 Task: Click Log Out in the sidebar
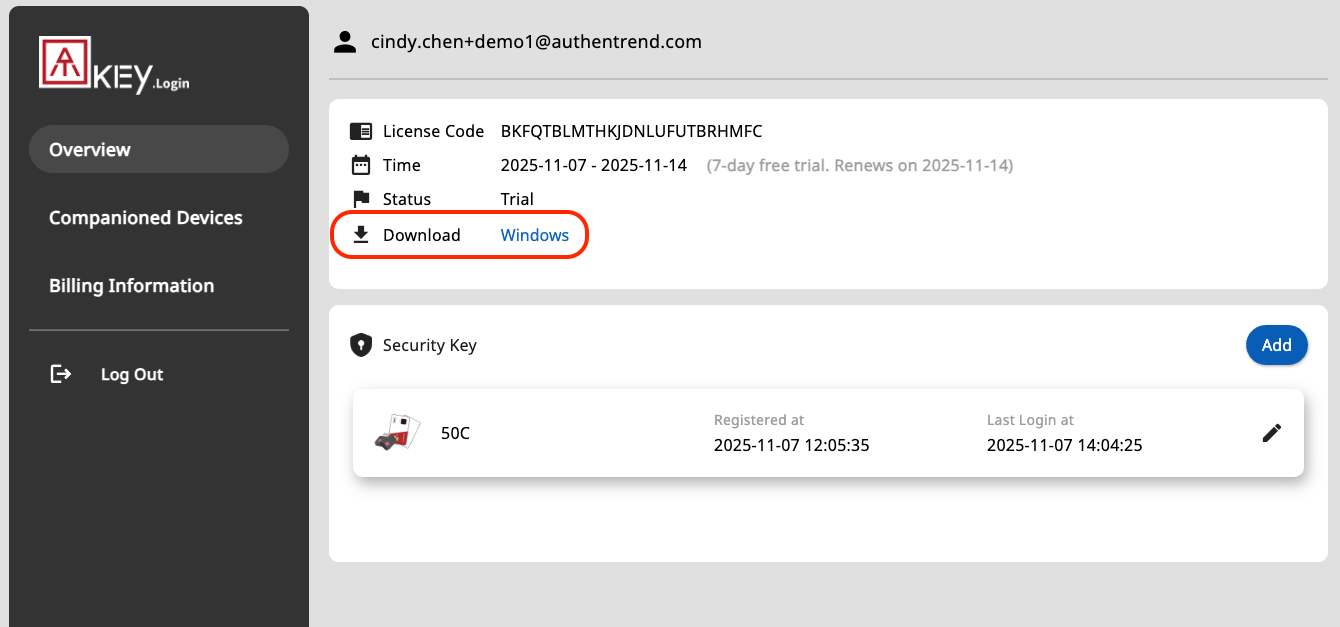click(x=131, y=373)
